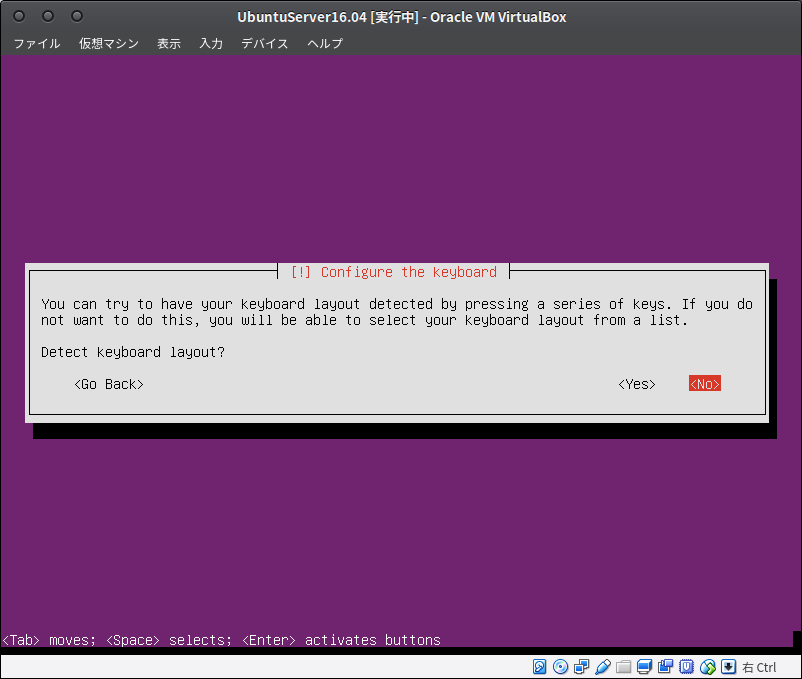802x679 pixels.
Task: Click the video capture recording icon
Action: (665, 667)
